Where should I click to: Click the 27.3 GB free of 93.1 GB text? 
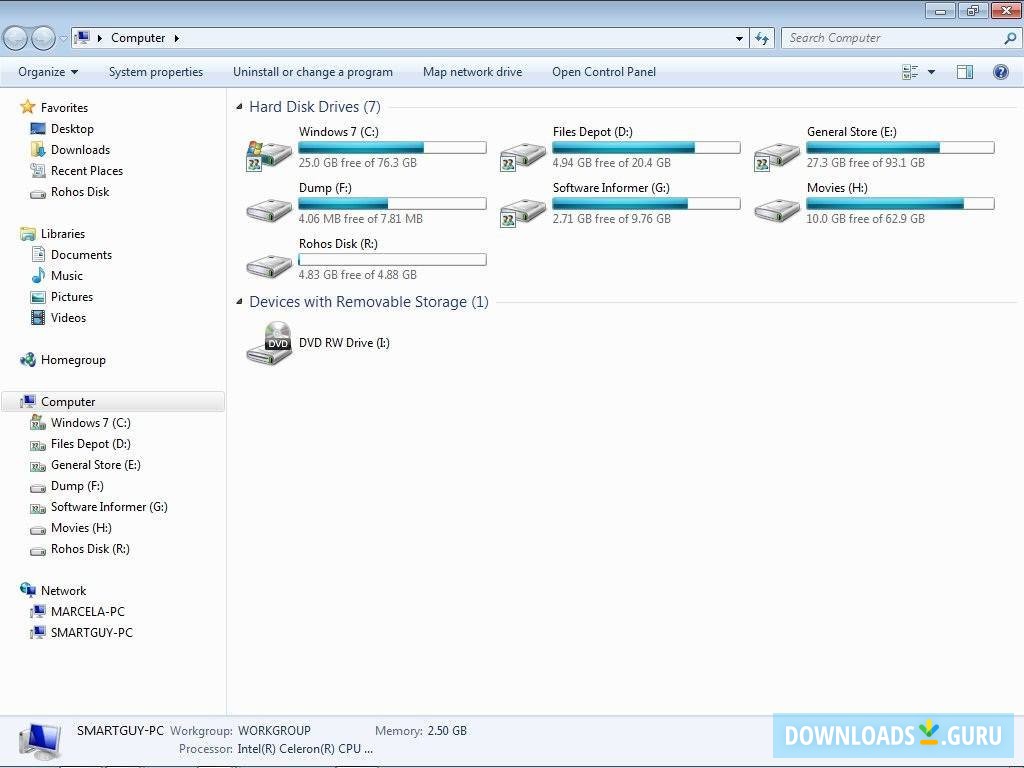pos(865,163)
